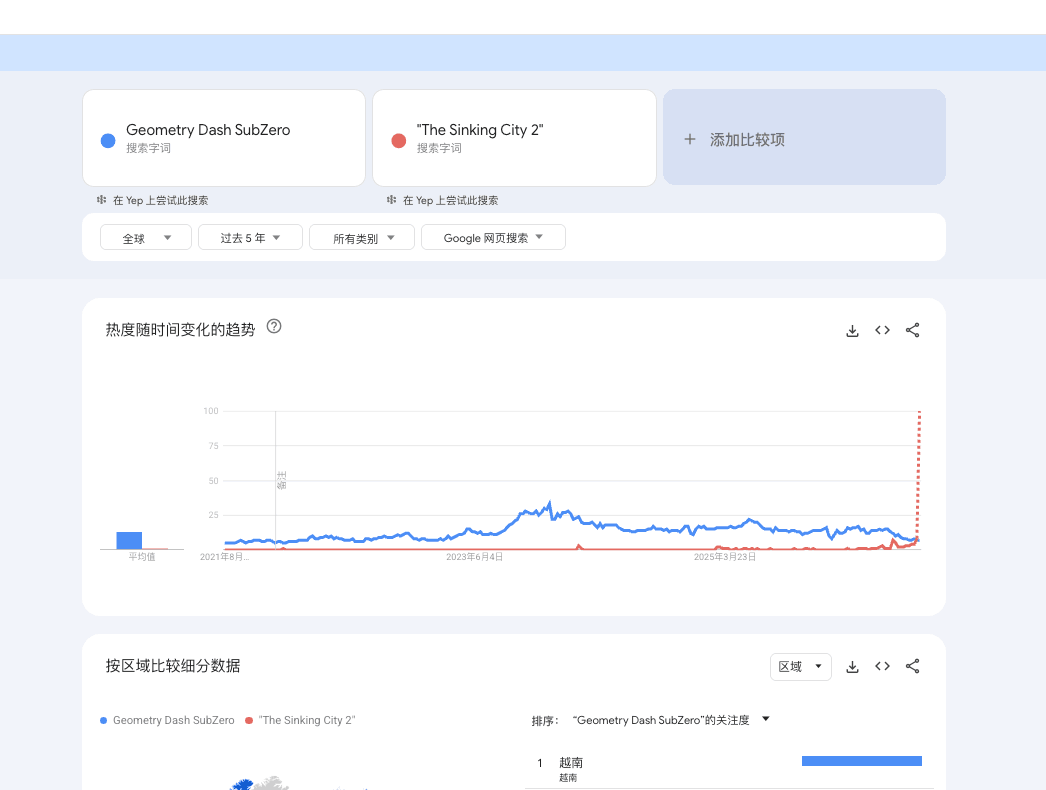
Task: Click the blue bar for 越南
Action: point(862,761)
